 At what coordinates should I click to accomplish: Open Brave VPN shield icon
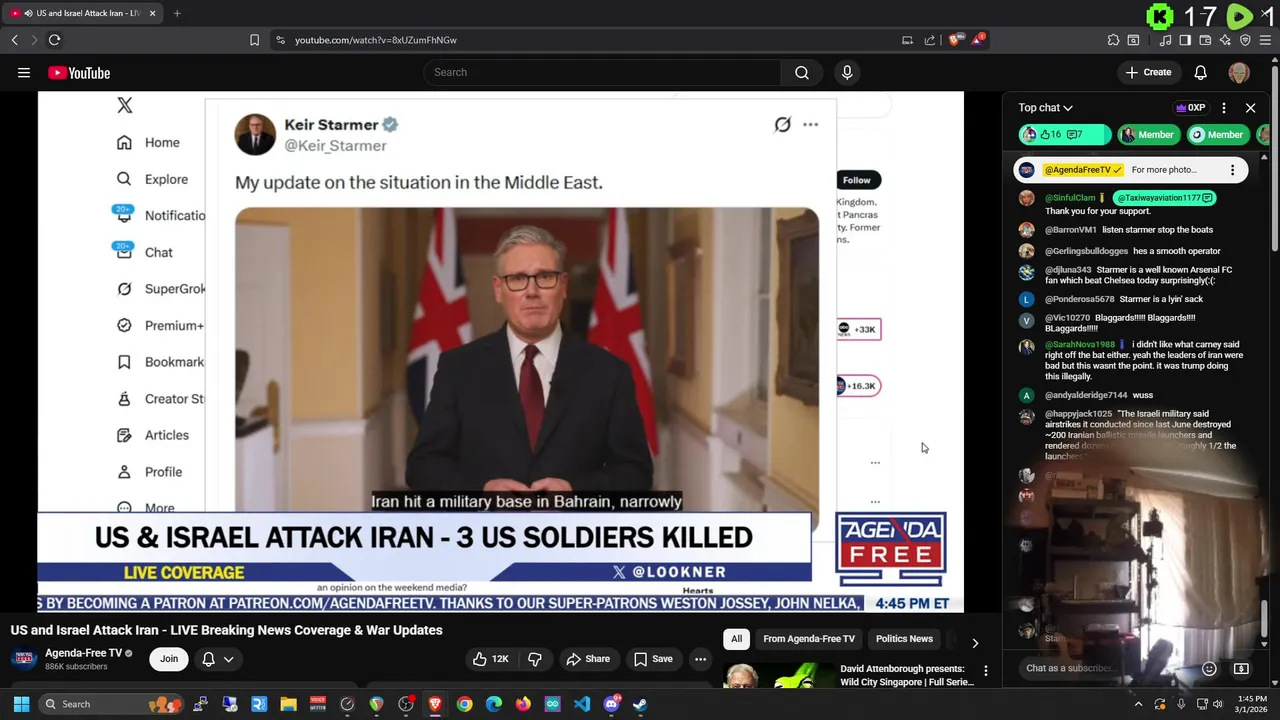pos(1245,40)
